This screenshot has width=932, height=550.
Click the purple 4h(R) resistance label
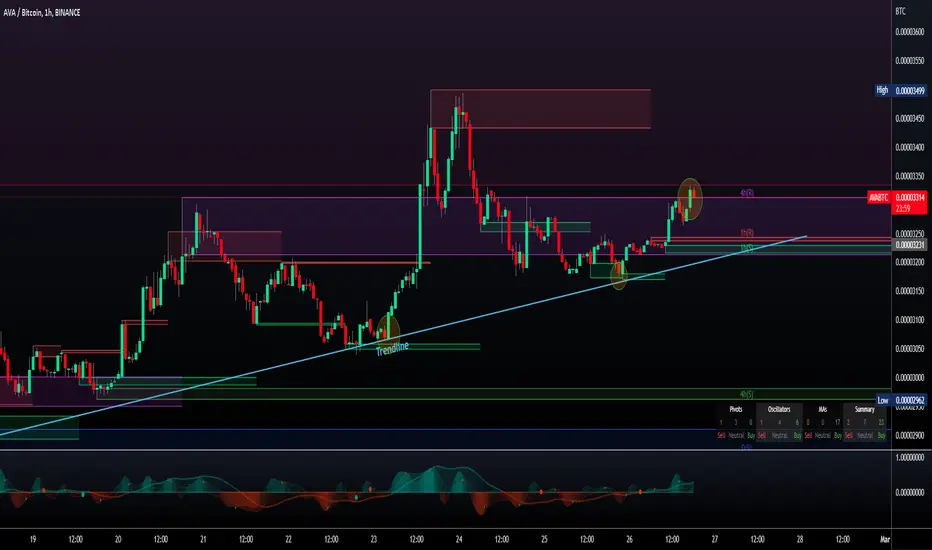point(747,193)
